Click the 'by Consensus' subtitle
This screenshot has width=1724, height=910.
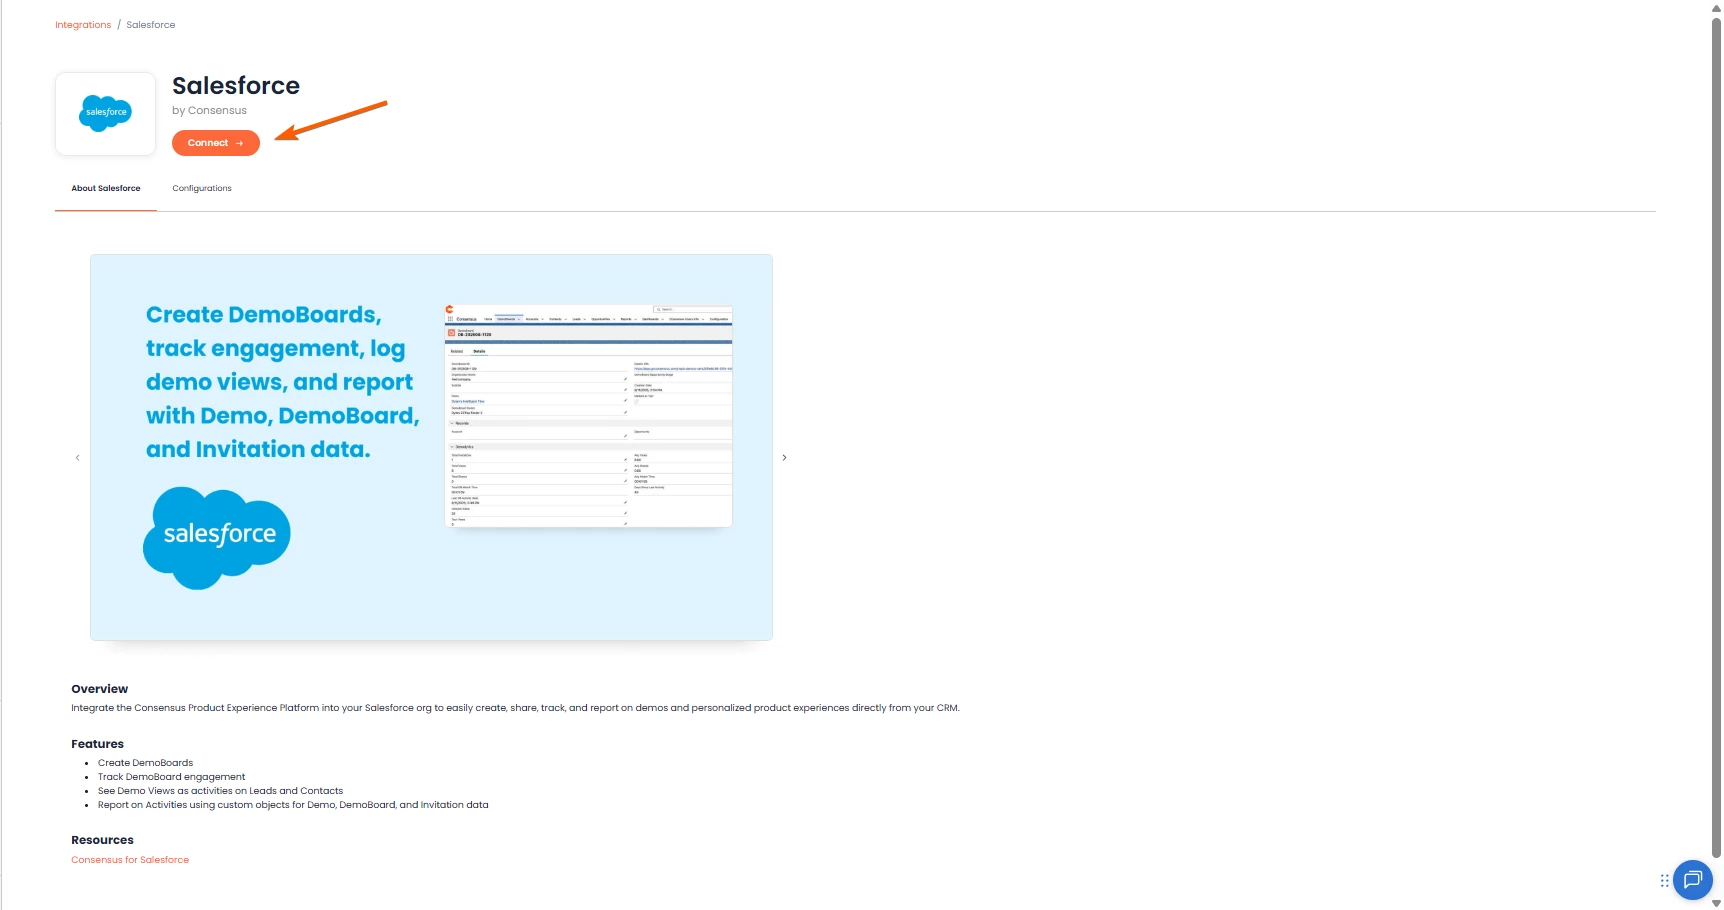209,111
